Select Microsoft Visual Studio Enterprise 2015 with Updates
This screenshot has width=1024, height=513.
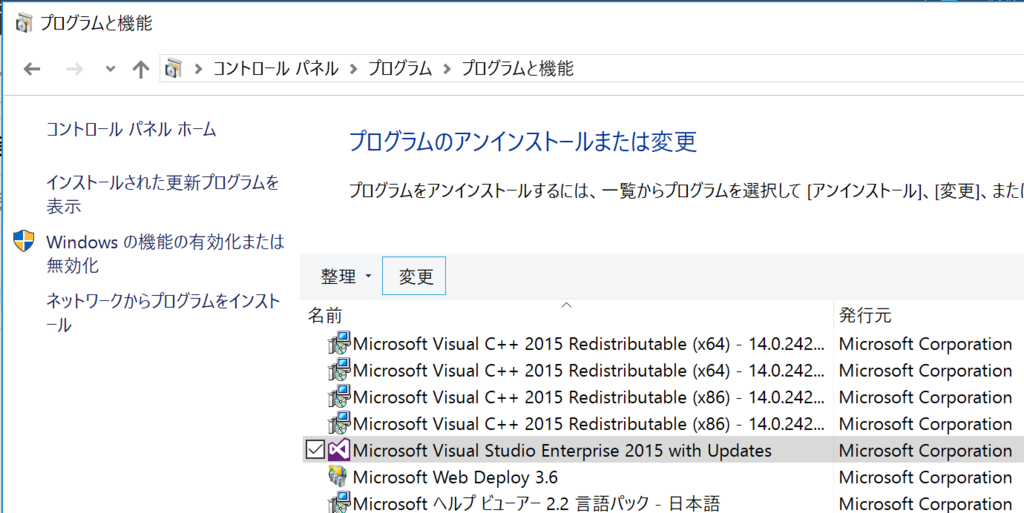pyautogui.click(x=562, y=451)
